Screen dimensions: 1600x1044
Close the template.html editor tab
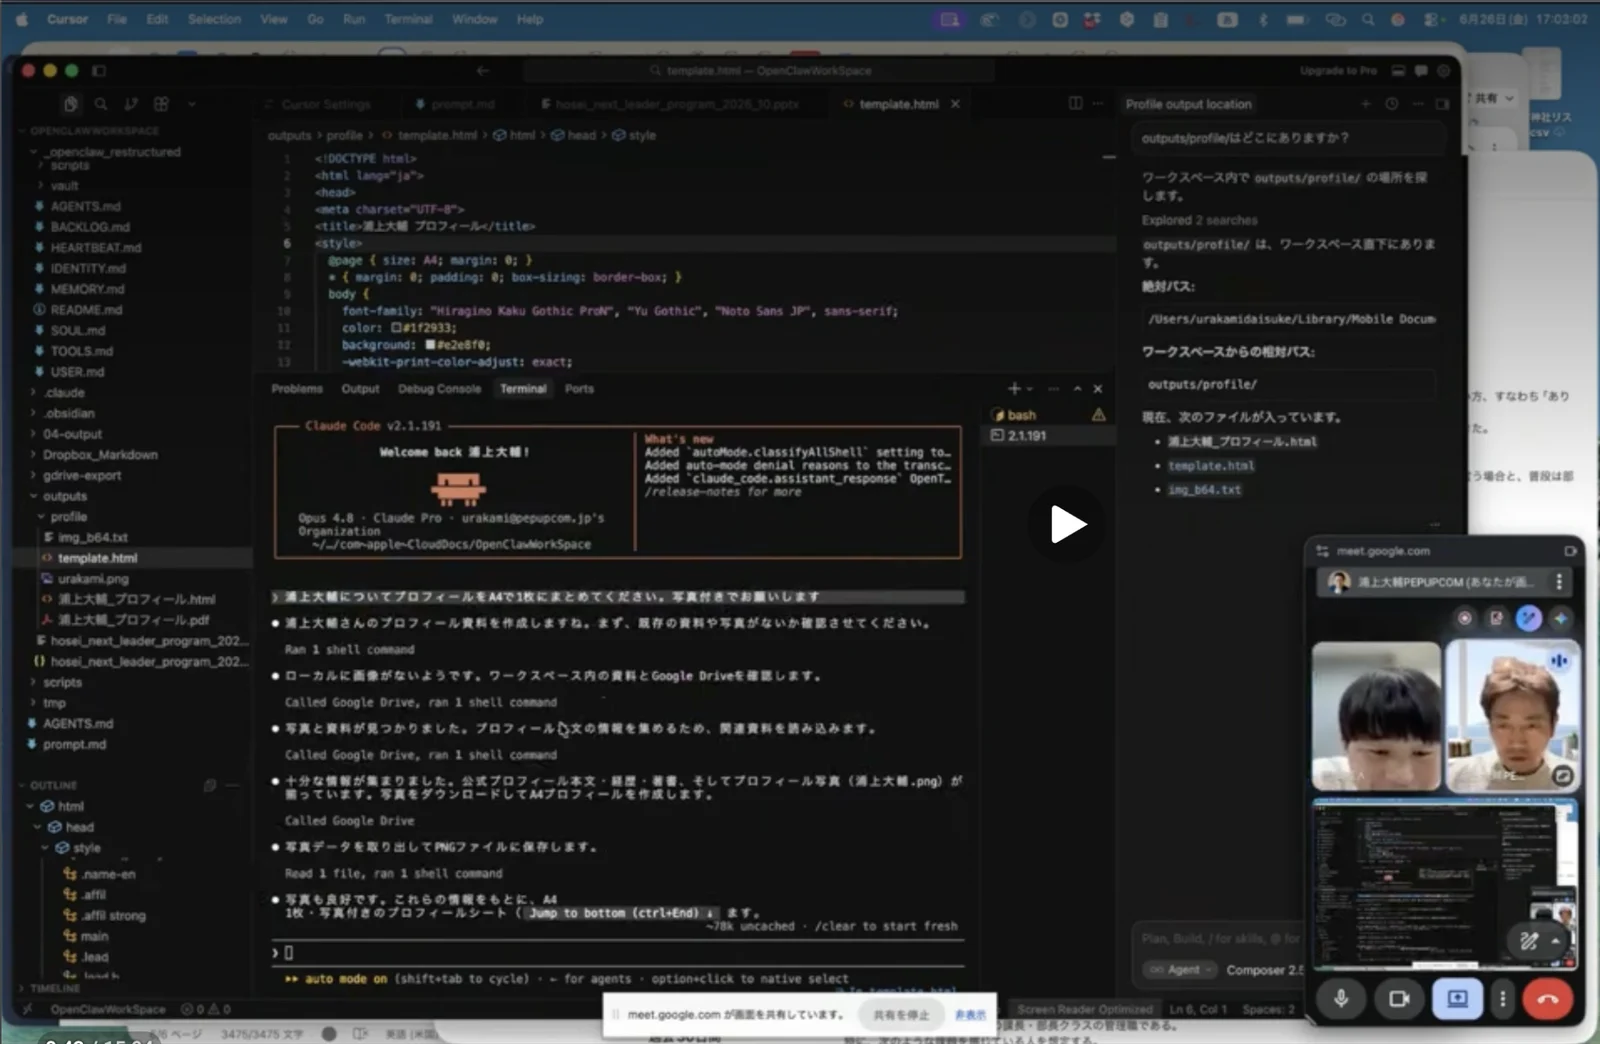(x=955, y=104)
